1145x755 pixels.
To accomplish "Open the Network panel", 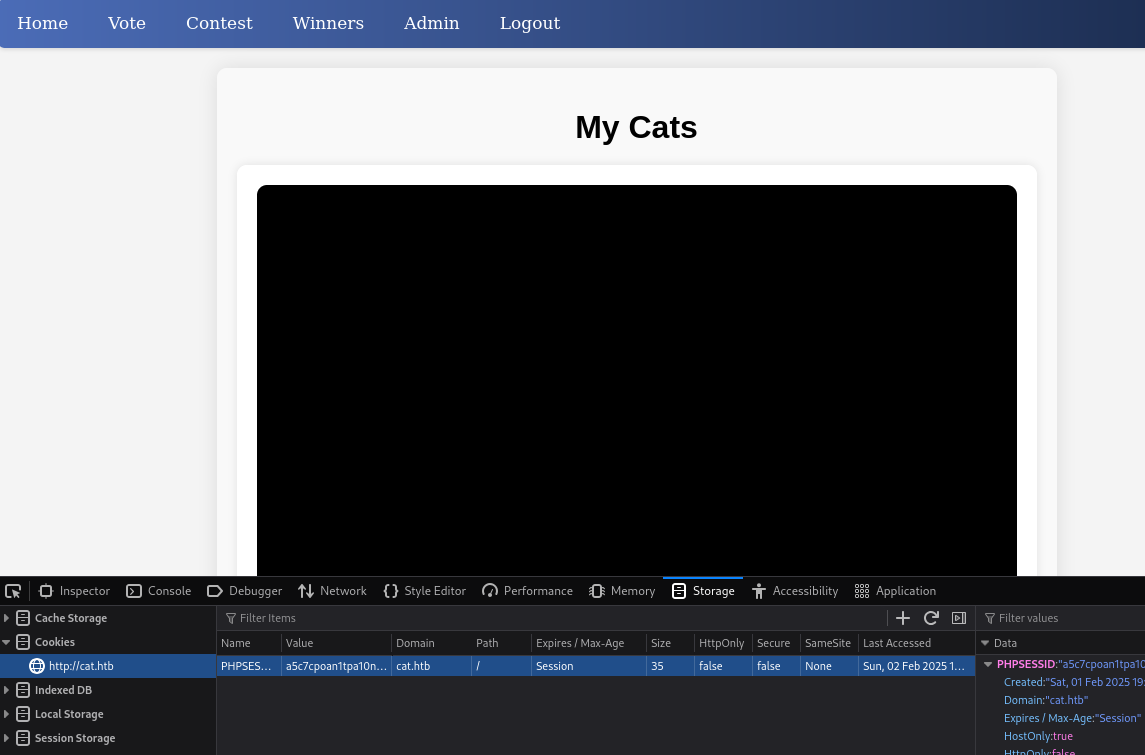I will 332,591.
